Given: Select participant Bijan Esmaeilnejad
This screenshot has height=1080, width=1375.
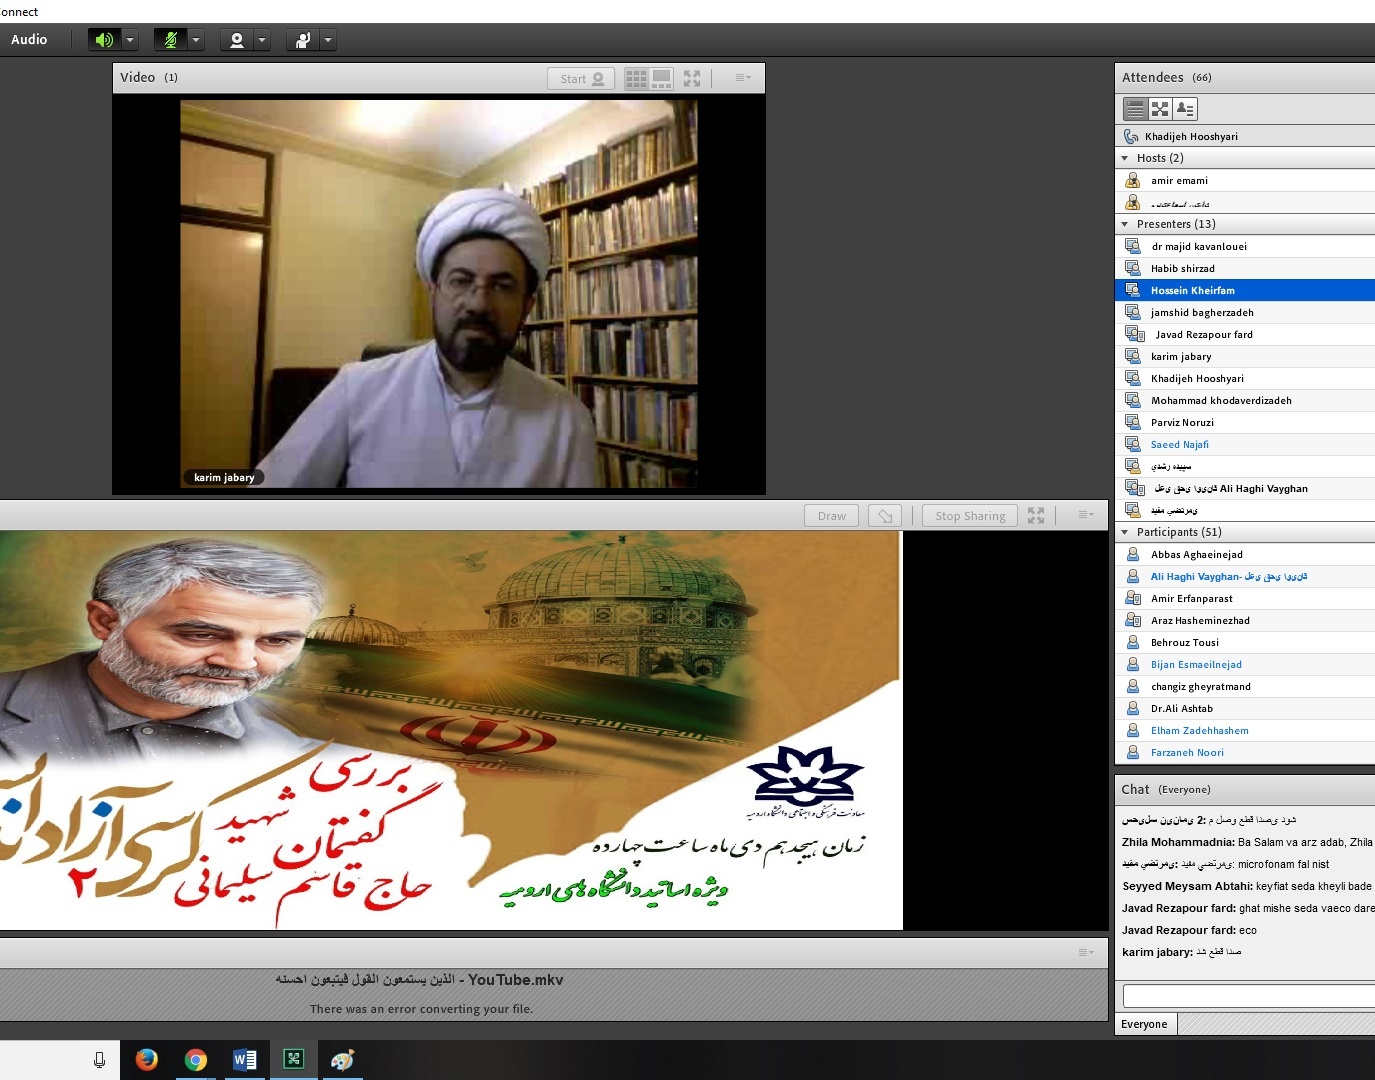Looking at the screenshot, I should point(1245,665).
